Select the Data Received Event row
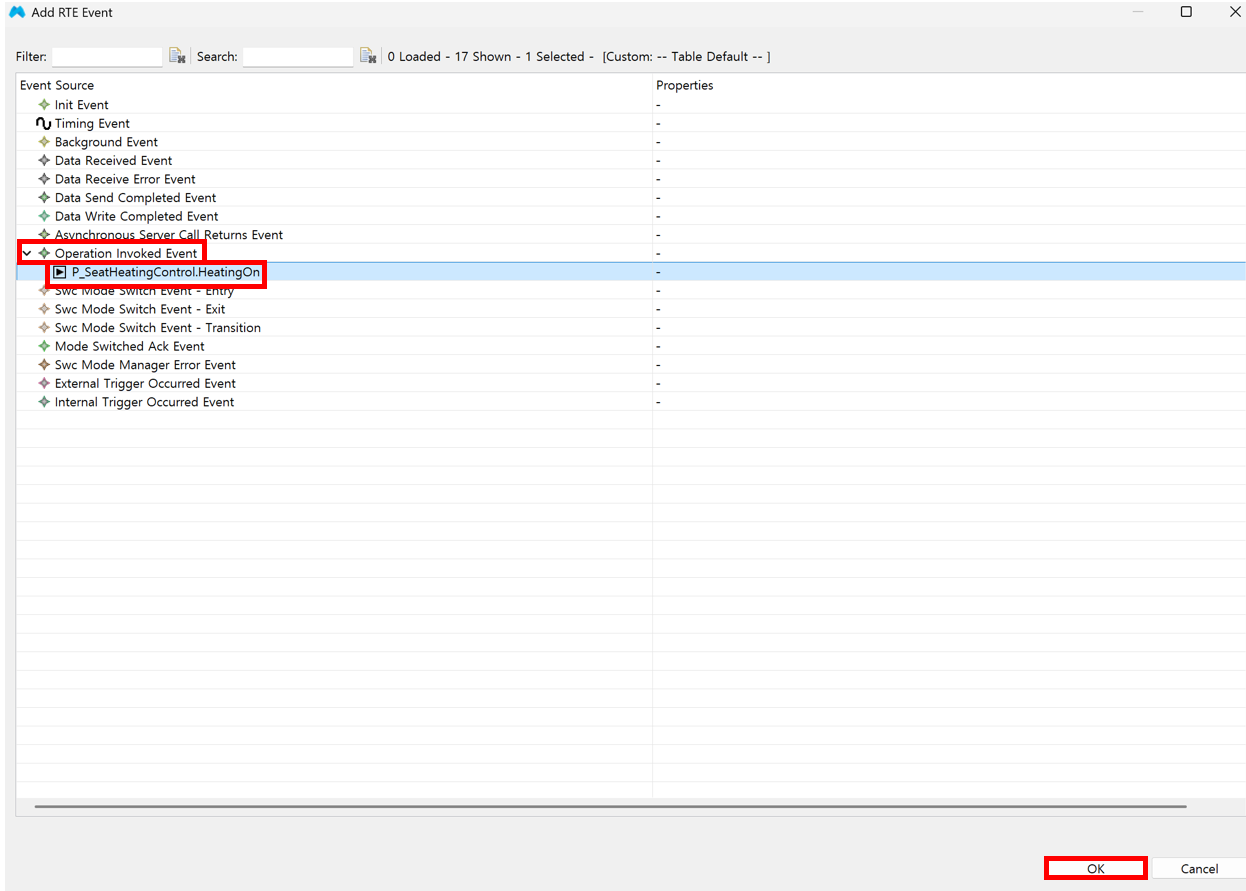The height and width of the screenshot is (891, 1246). pos(631,161)
